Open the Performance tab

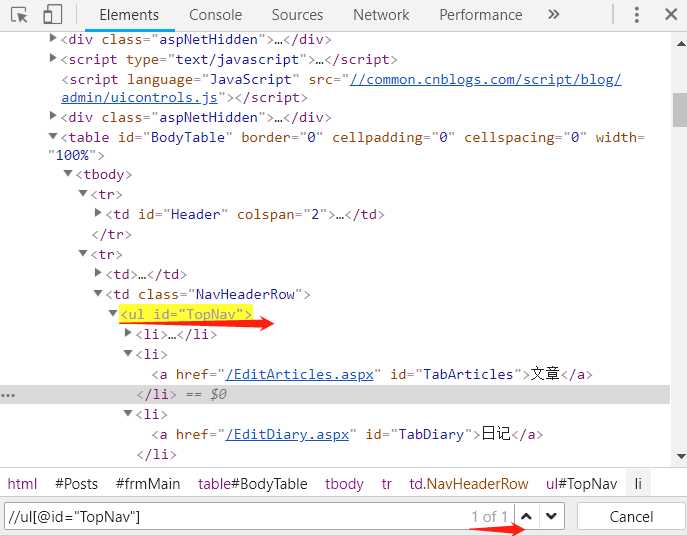pyautogui.click(x=480, y=15)
